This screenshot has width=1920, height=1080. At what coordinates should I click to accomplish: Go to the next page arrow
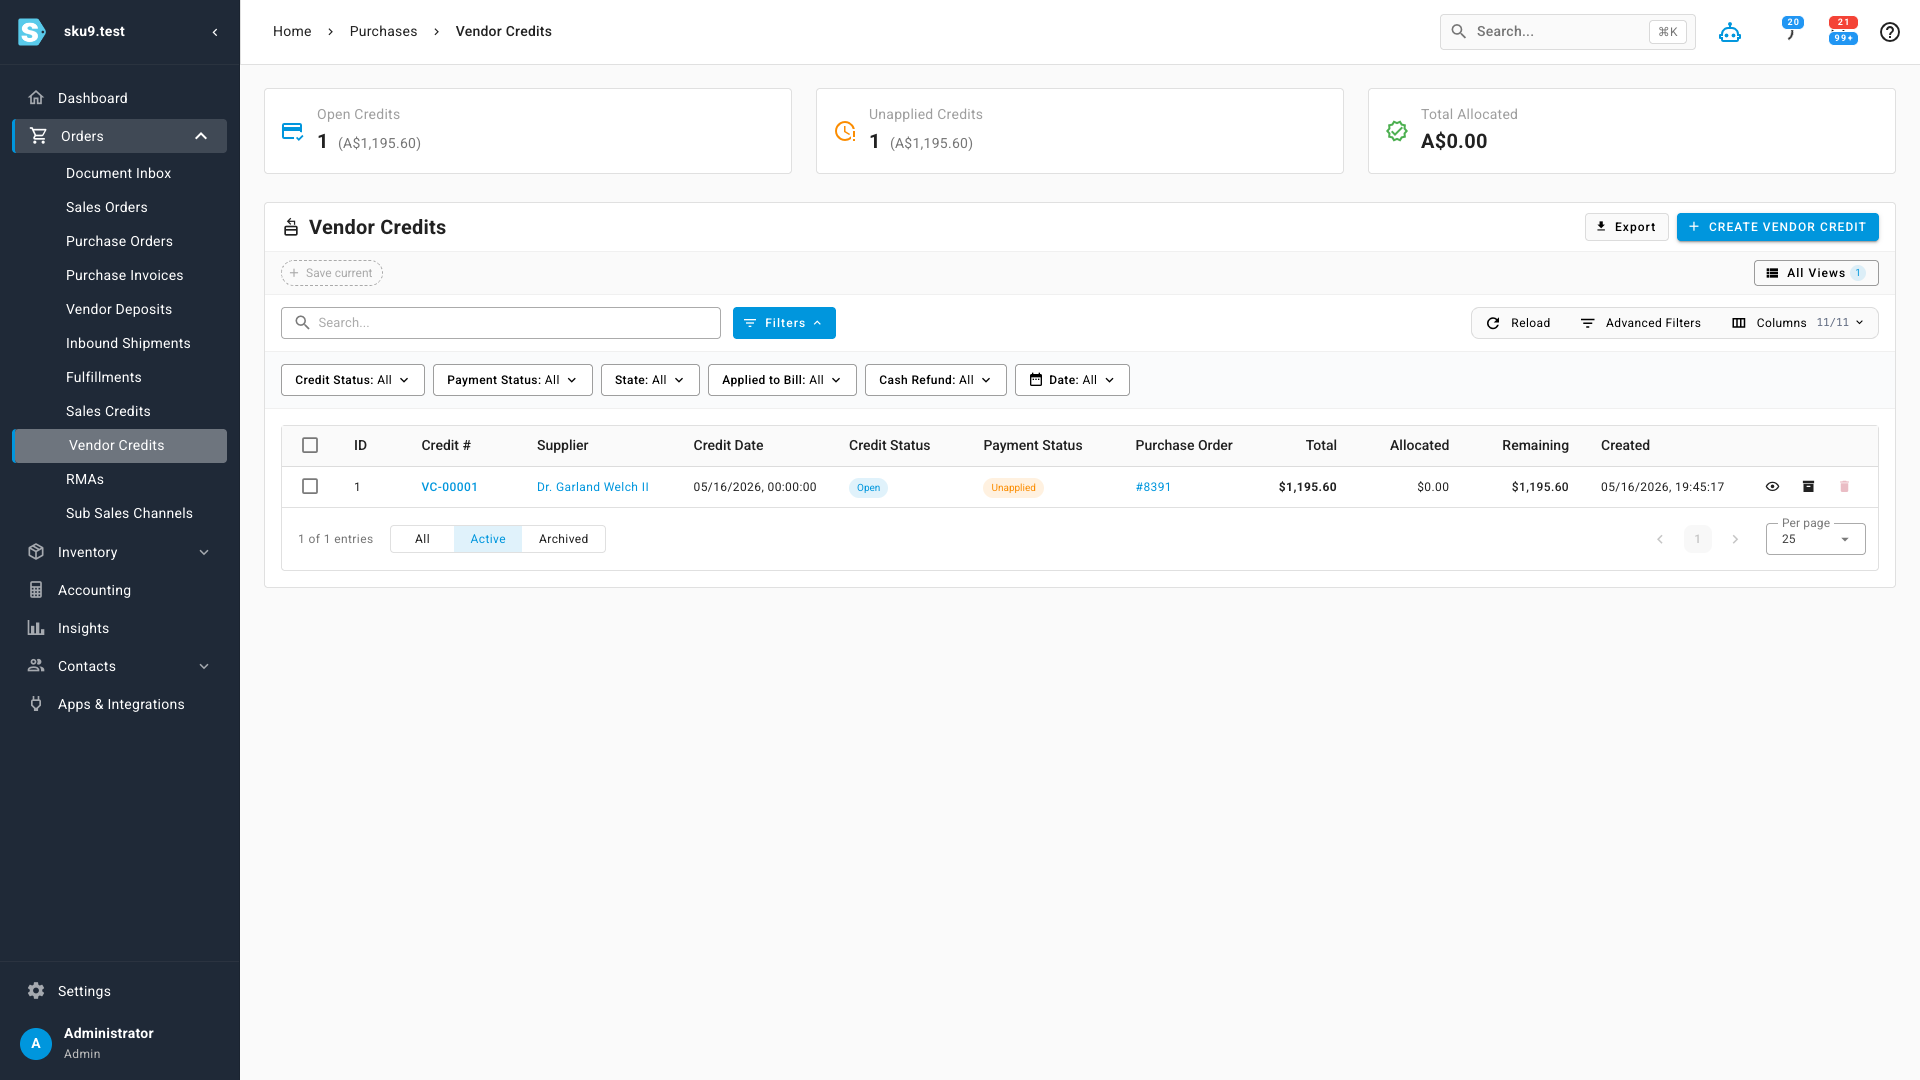pos(1735,539)
